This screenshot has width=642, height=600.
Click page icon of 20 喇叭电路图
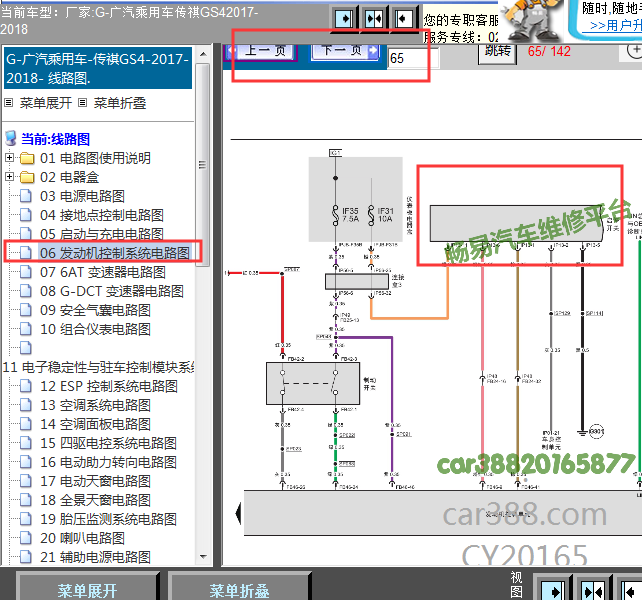tap(26, 538)
